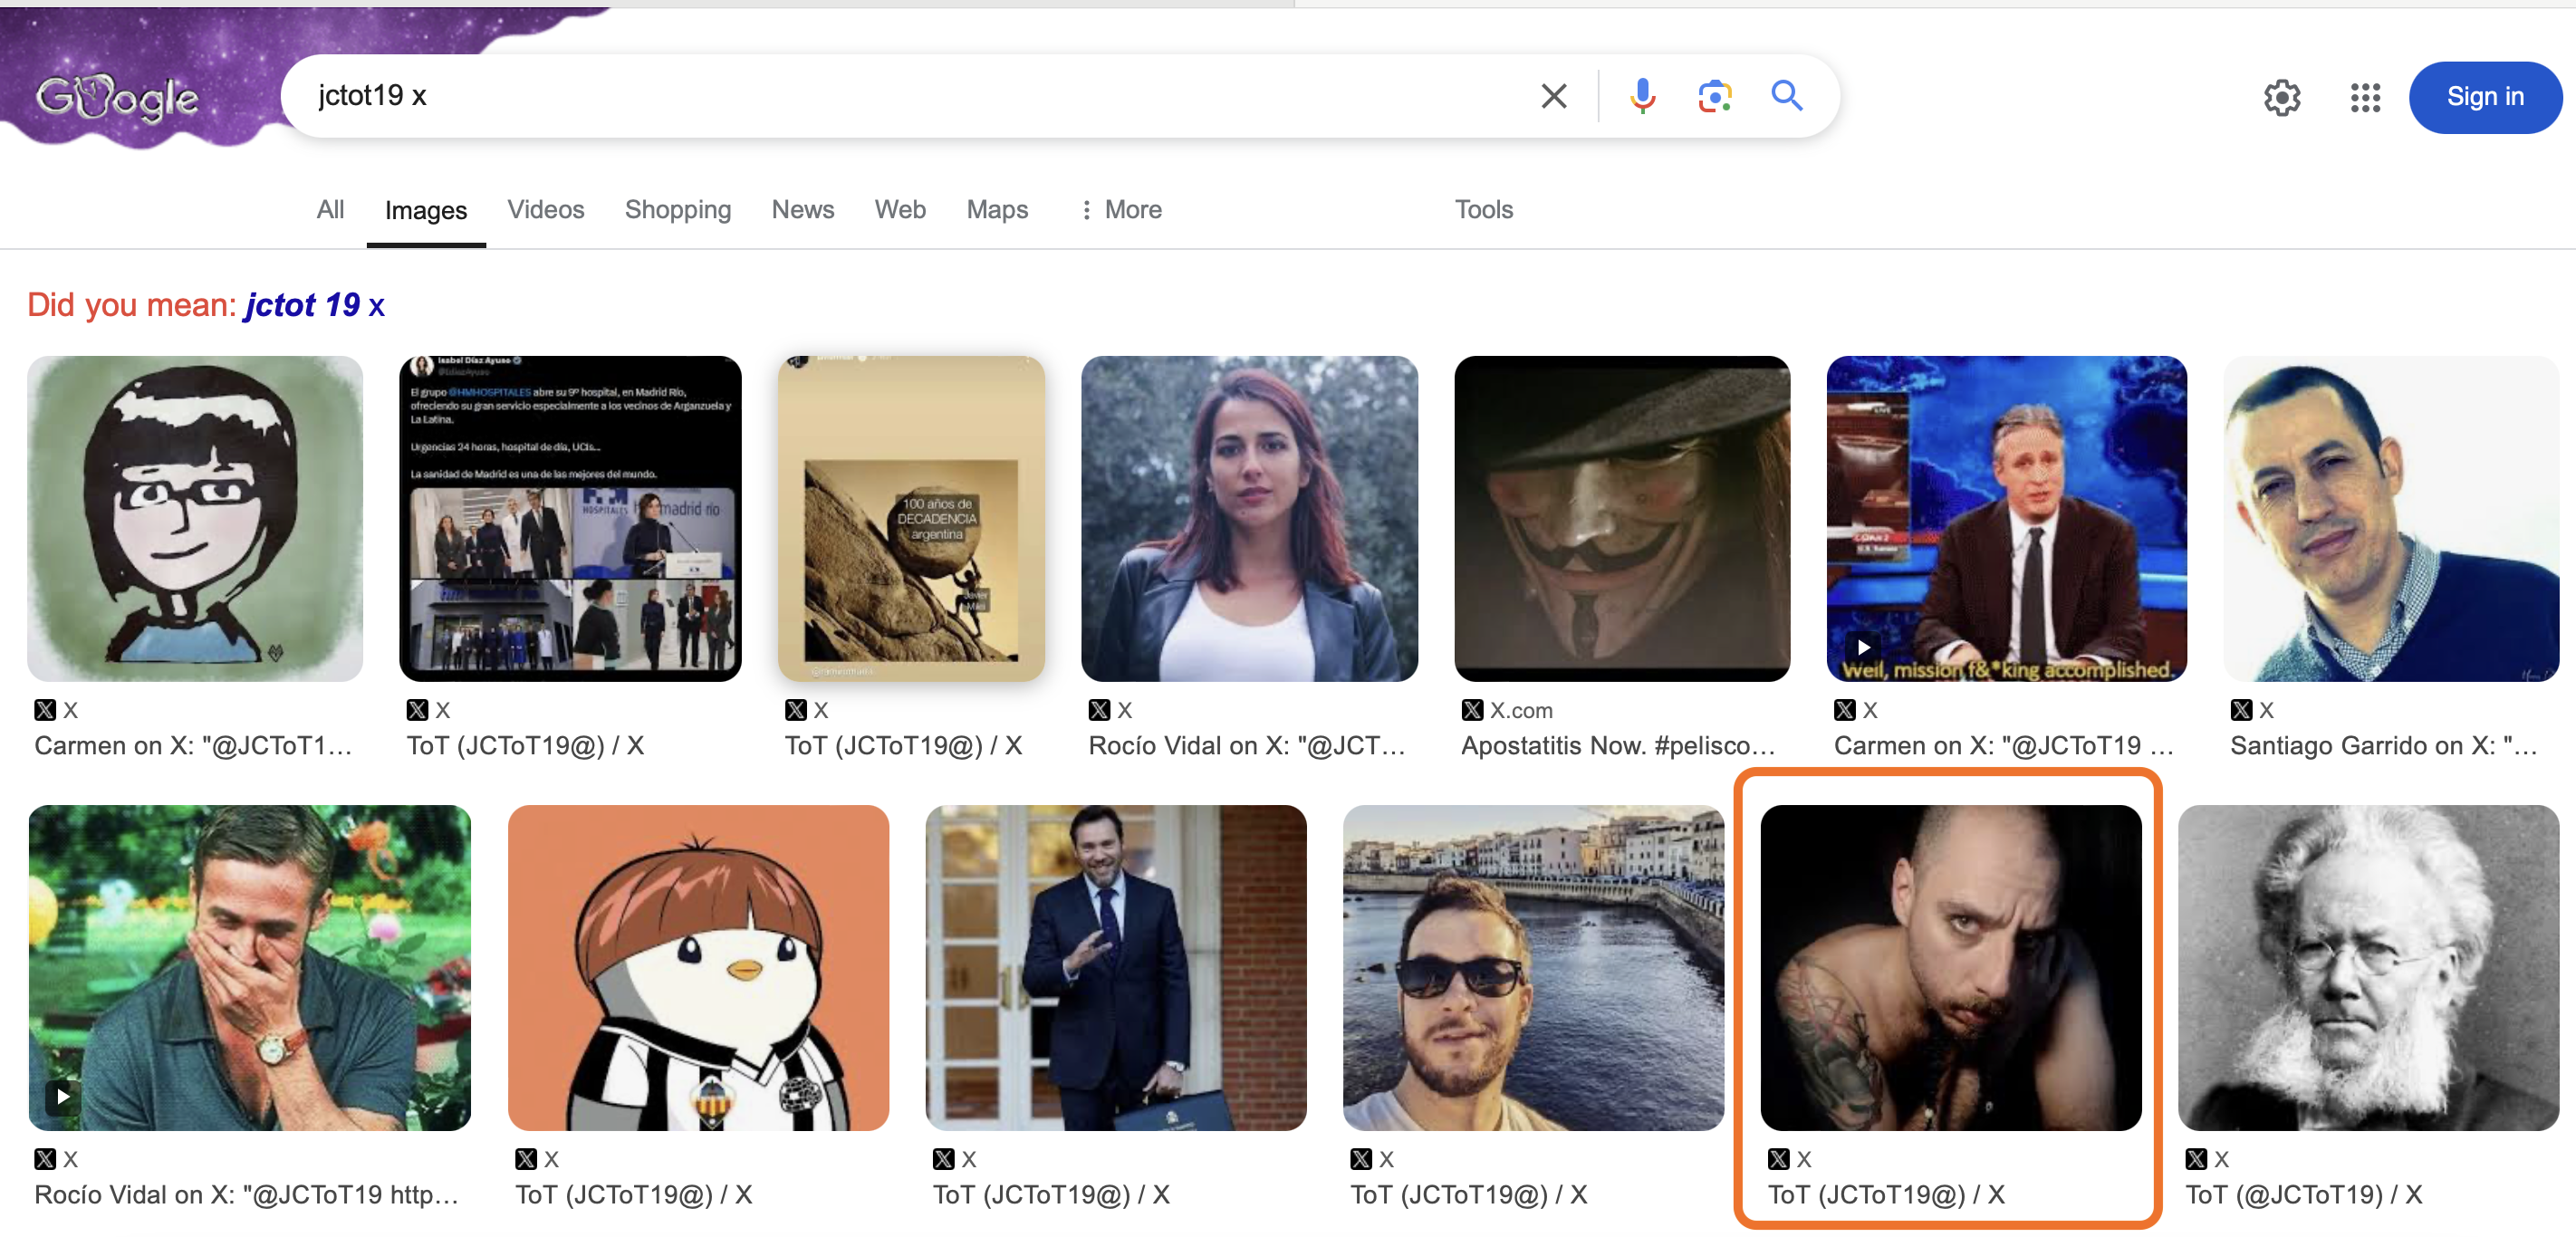
Task: Click the X source icon under the tweet screenshot thumbnail
Action: pyautogui.click(x=417, y=710)
